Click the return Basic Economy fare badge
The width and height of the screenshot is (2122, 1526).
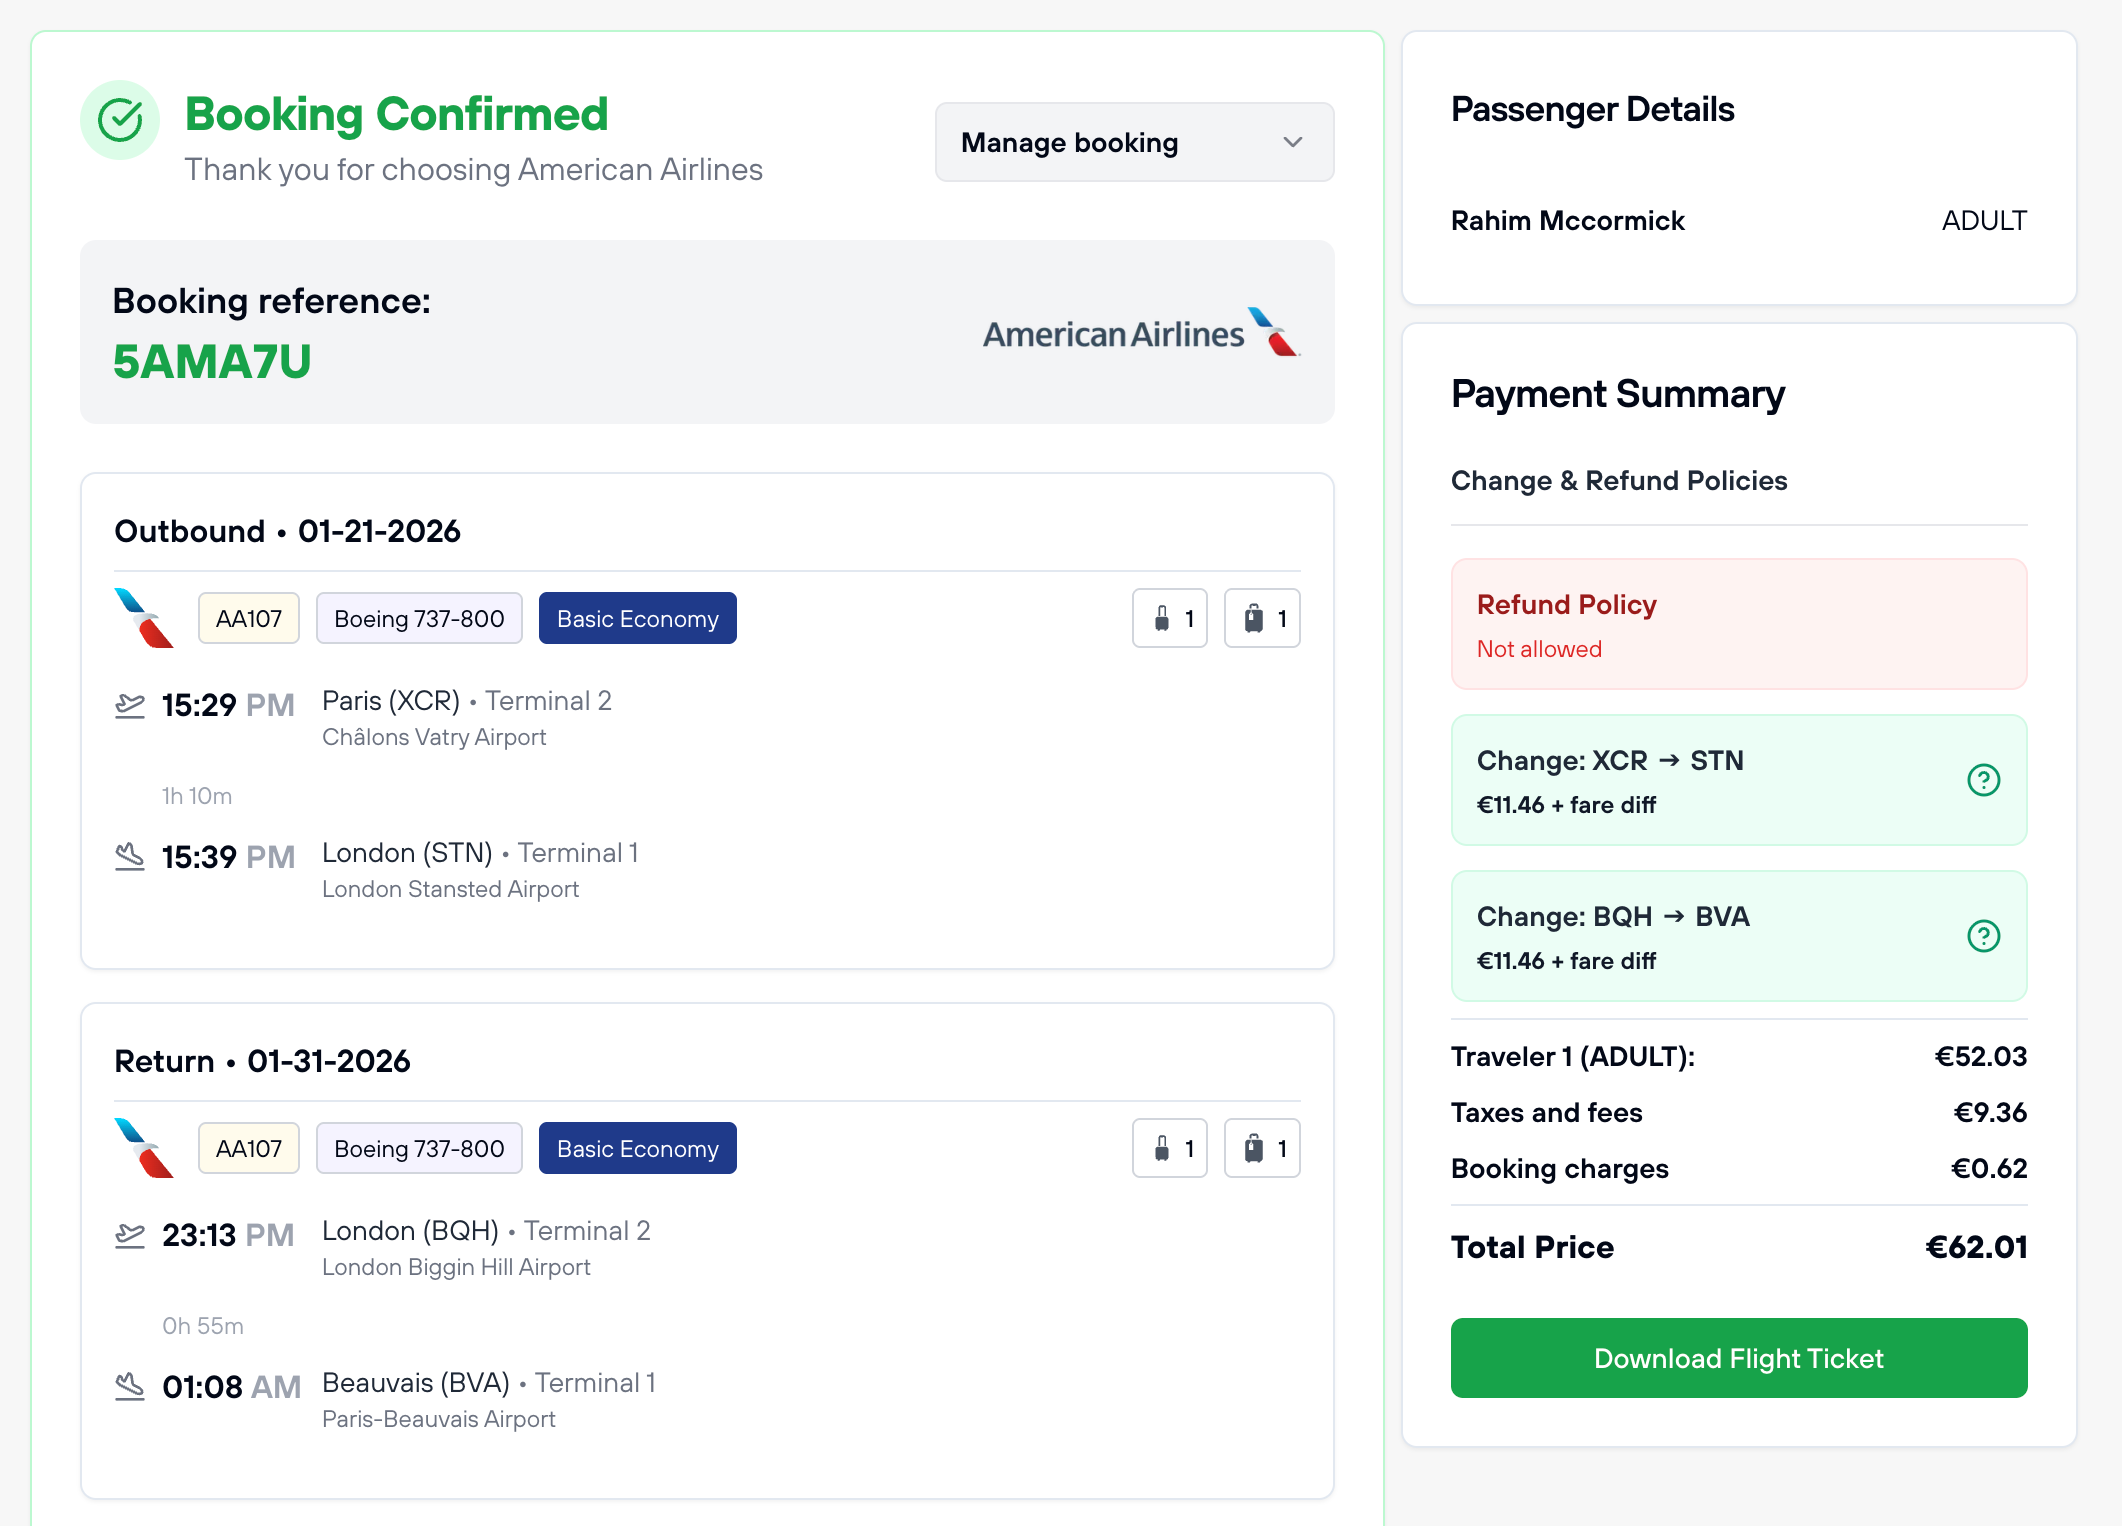pos(637,1148)
